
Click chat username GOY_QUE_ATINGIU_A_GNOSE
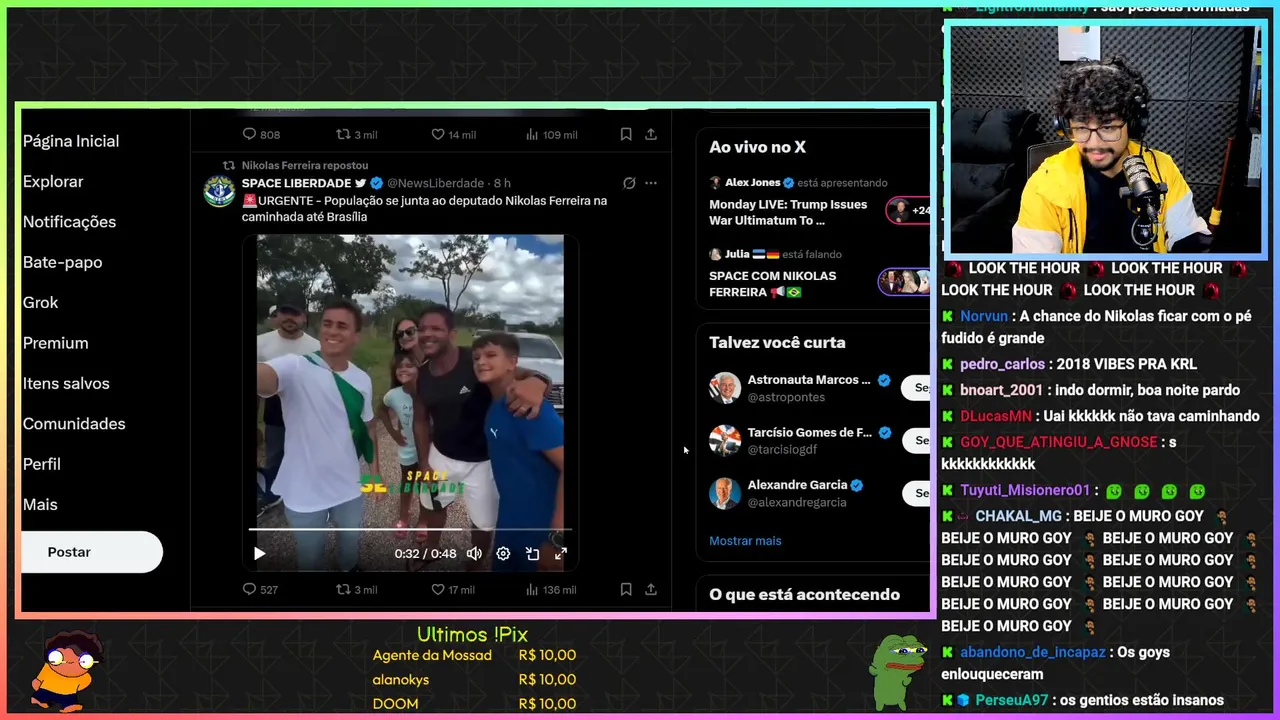(1059, 442)
